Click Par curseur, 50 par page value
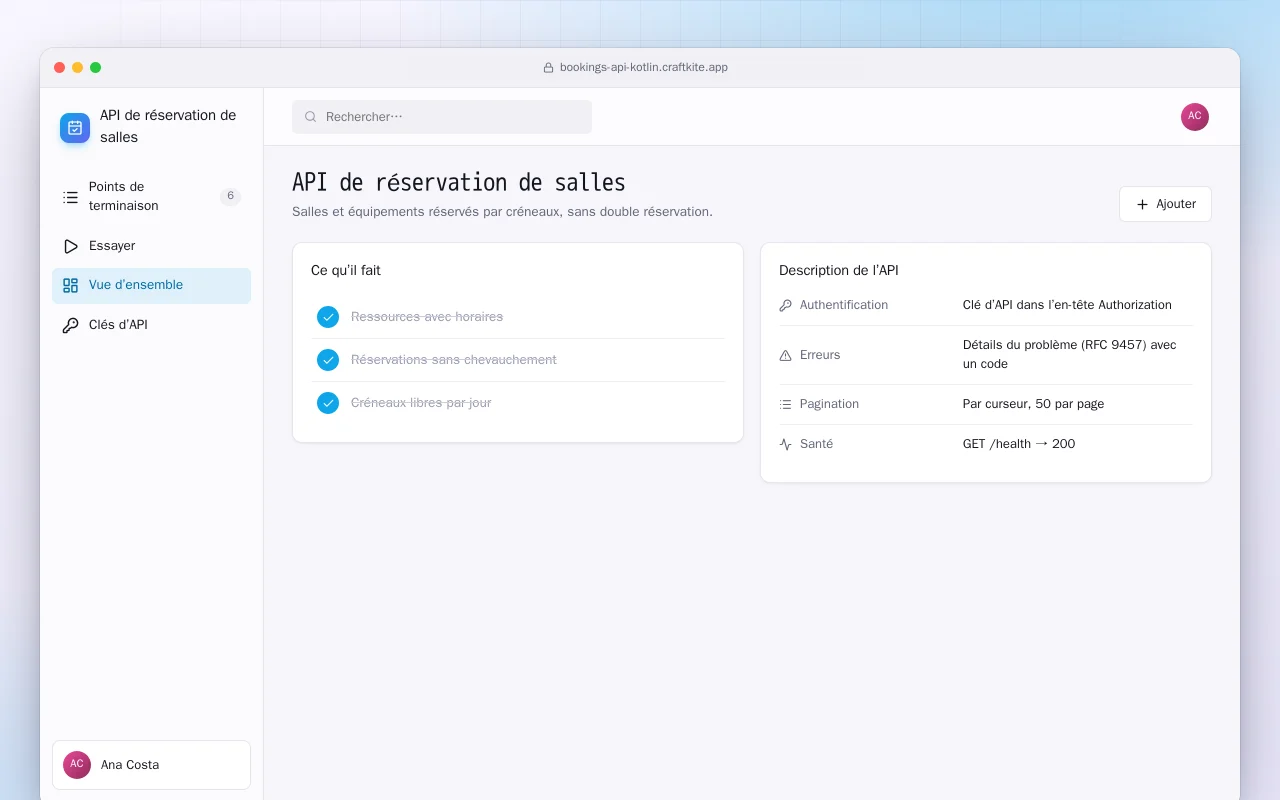The image size is (1280, 800). tap(1033, 404)
